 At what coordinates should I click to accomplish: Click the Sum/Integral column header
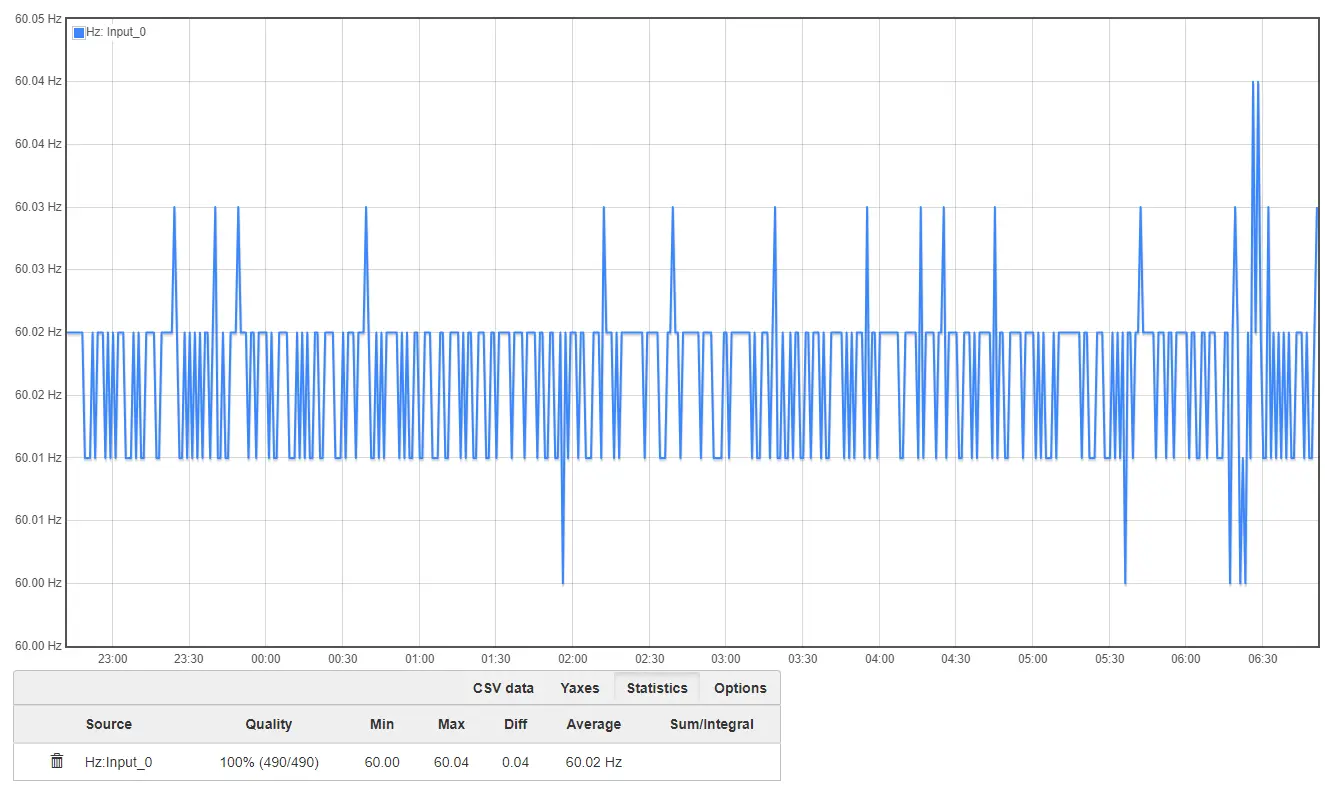pyautogui.click(x=711, y=724)
